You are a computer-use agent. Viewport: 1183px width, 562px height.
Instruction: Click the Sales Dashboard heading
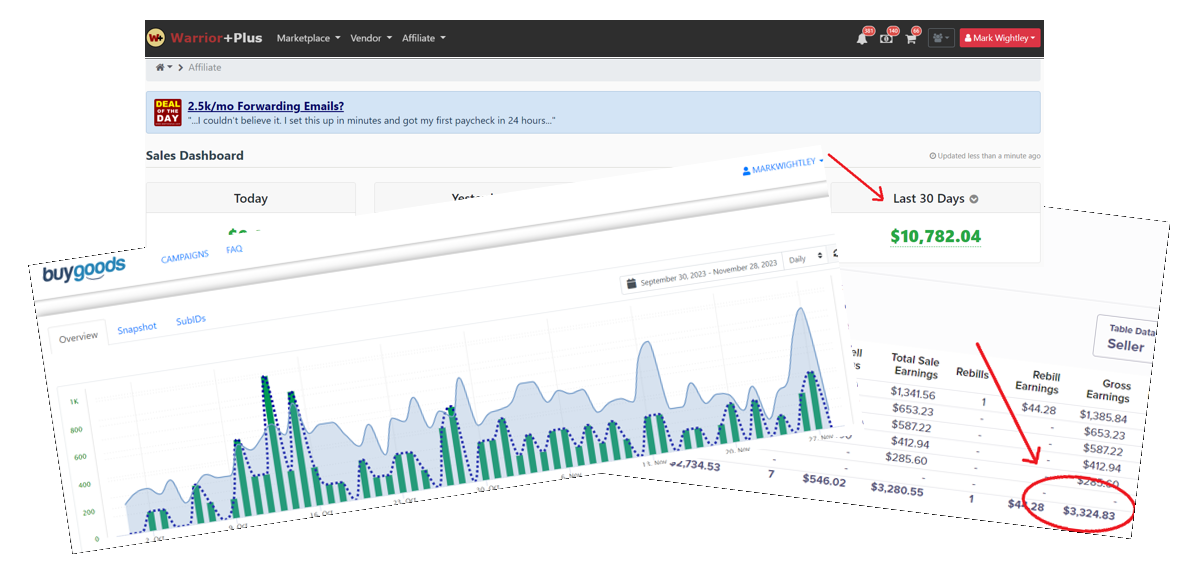195,155
